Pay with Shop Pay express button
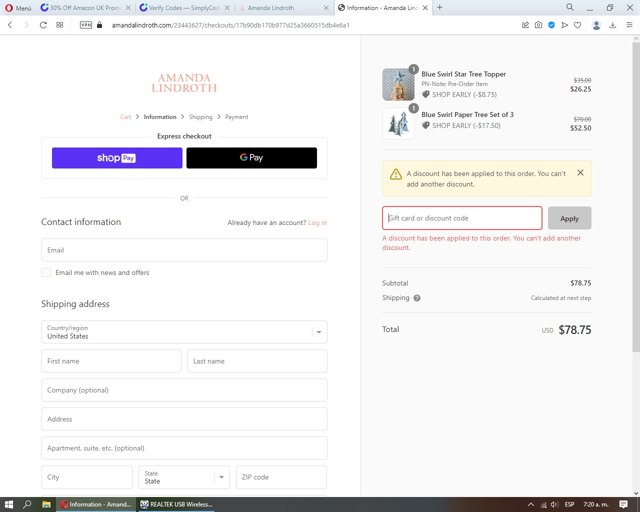640x512 pixels. [117, 158]
